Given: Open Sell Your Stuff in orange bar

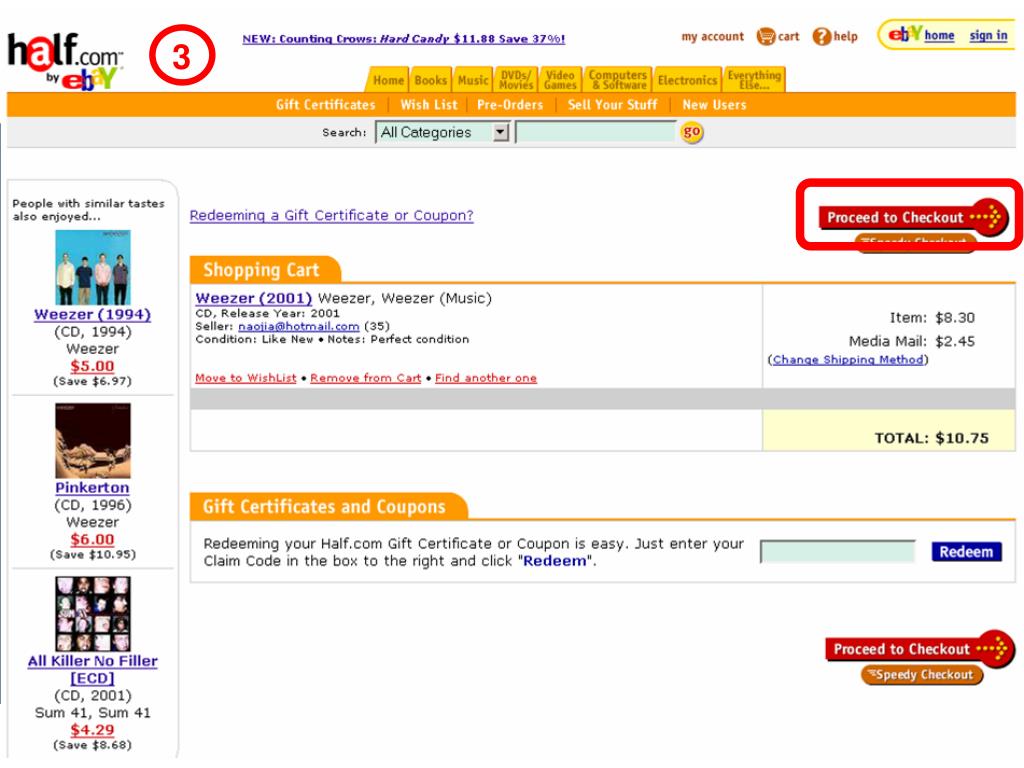Looking at the screenshot, I should click(612, 104).
